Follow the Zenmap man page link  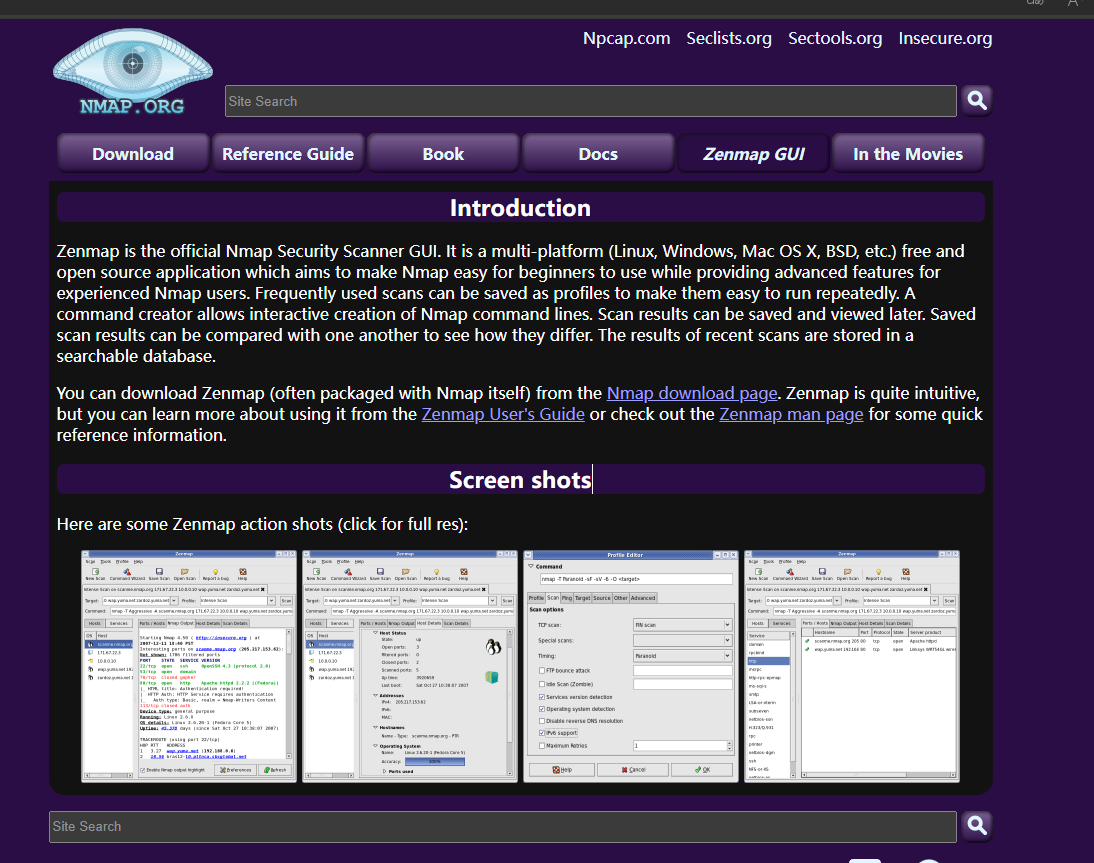791,414
